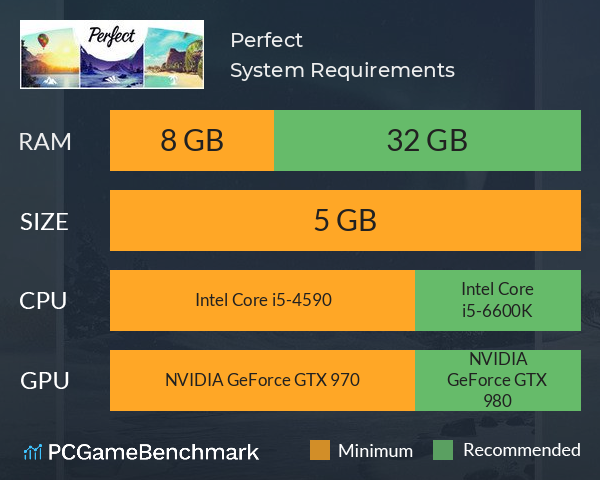600x480 pixels.
Task: Click the PCGameBenchmark bar chart logo icon
Action: [x=33, y=452]
